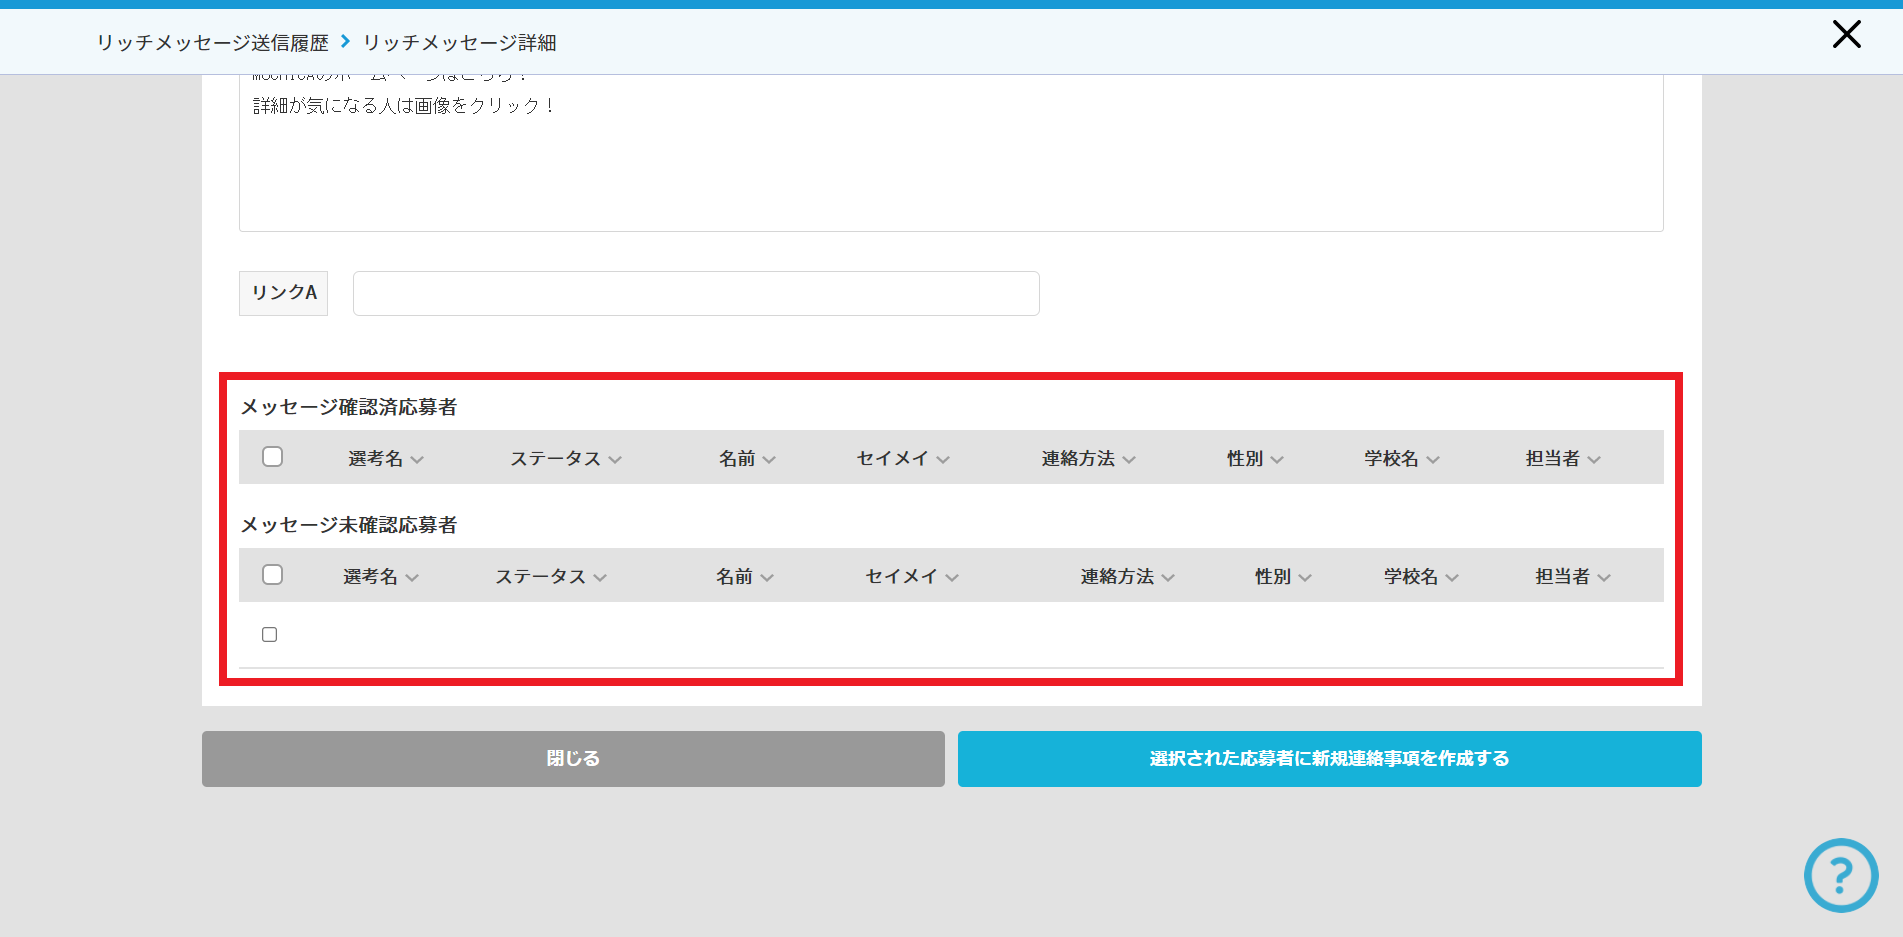The width and height of the screenshot is (1903, 937).
Task: Sort confirmed list by 性別 column
Action: pos(1254,459)
